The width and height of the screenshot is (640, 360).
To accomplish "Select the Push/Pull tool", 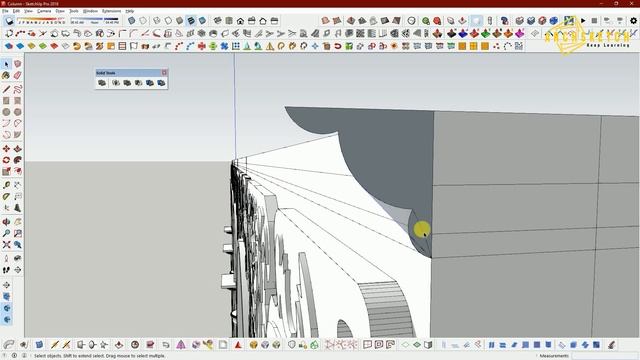I will (18, 149).
